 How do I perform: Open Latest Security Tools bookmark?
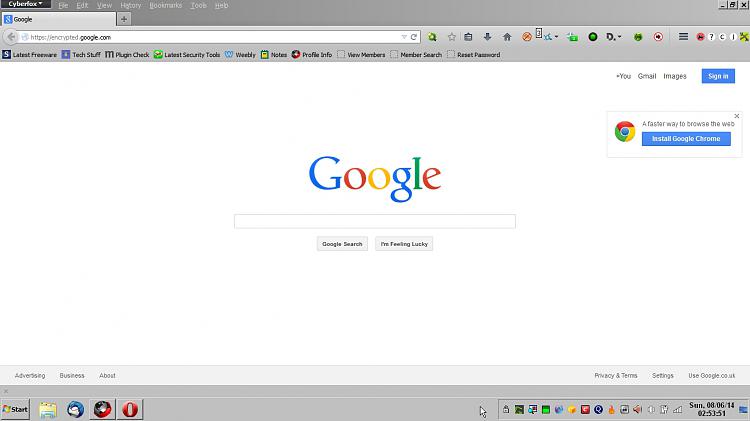pyautogui.click(x=187, y=55)
